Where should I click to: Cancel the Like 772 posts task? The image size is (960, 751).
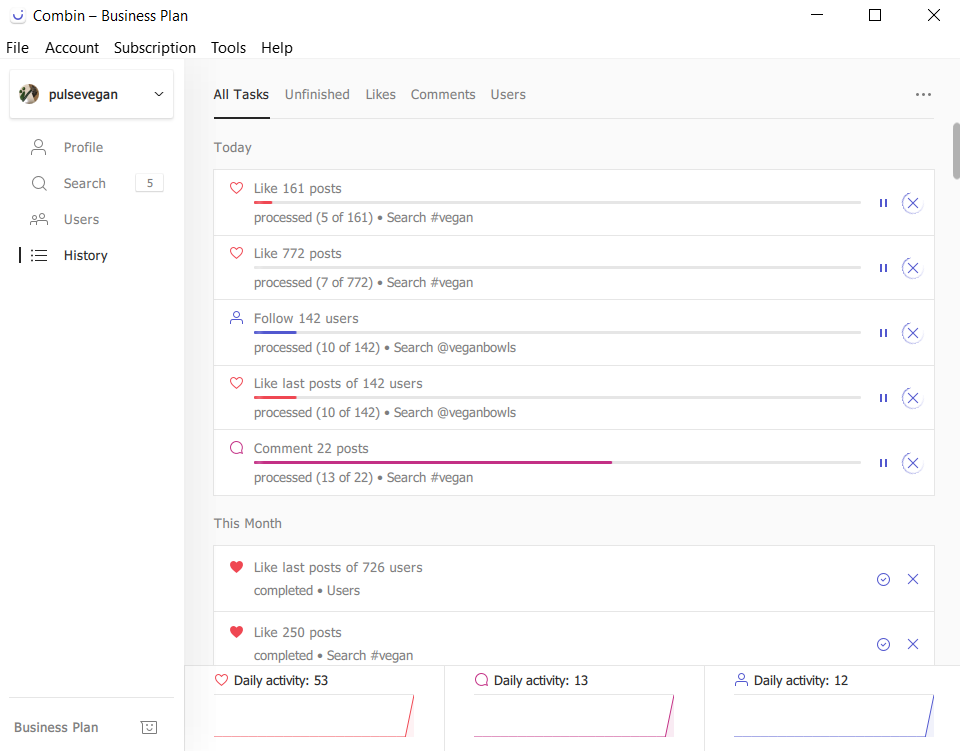coord(912,268)
